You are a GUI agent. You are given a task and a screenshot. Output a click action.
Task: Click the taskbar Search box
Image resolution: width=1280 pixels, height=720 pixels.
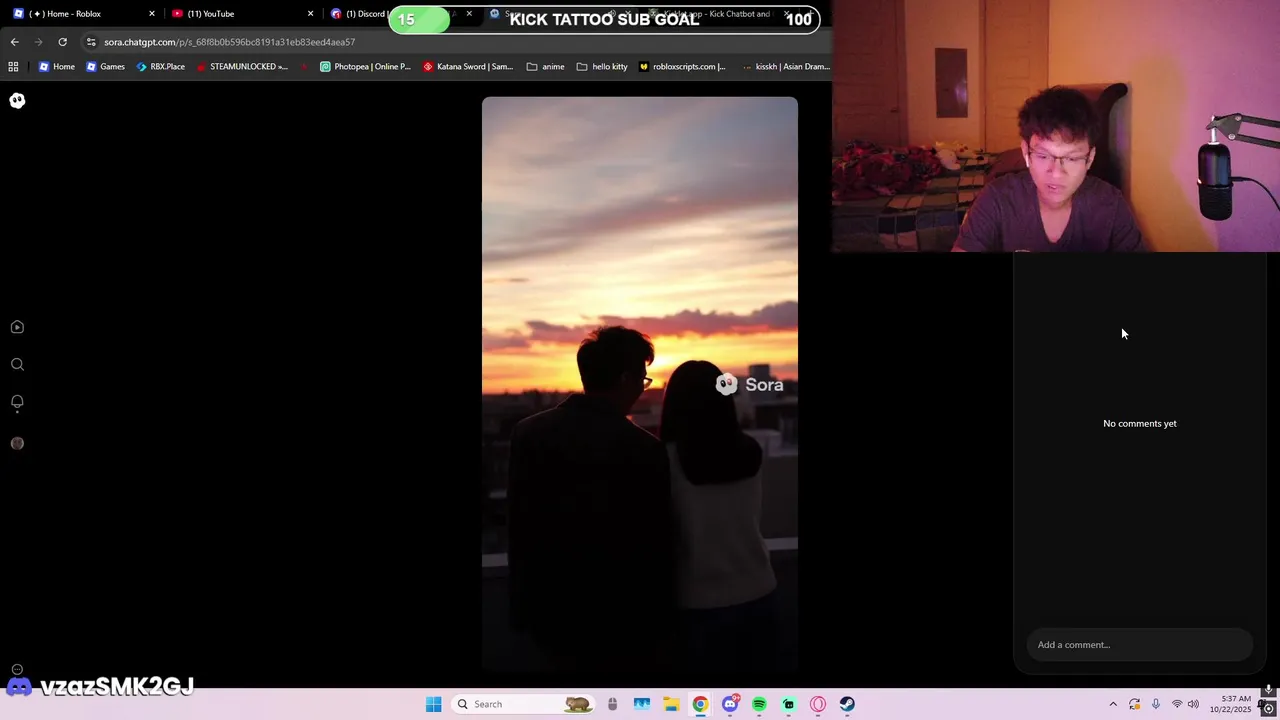coord(521,704)
